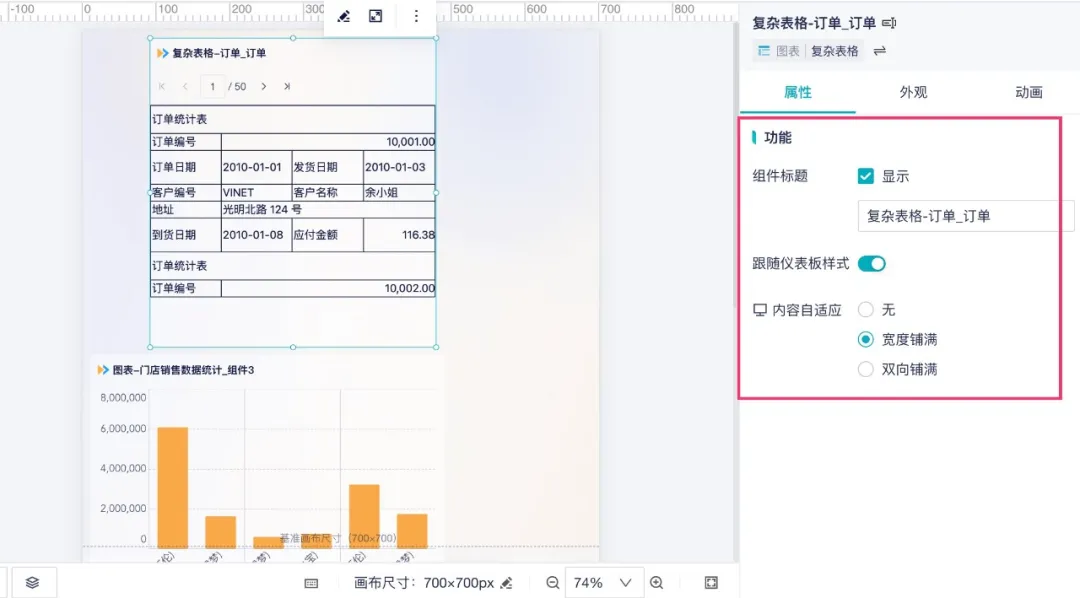Toggle the 跟随仪表板样式 switch
The width and height of the screenshot is (1080, 598).
click(872, 264)
